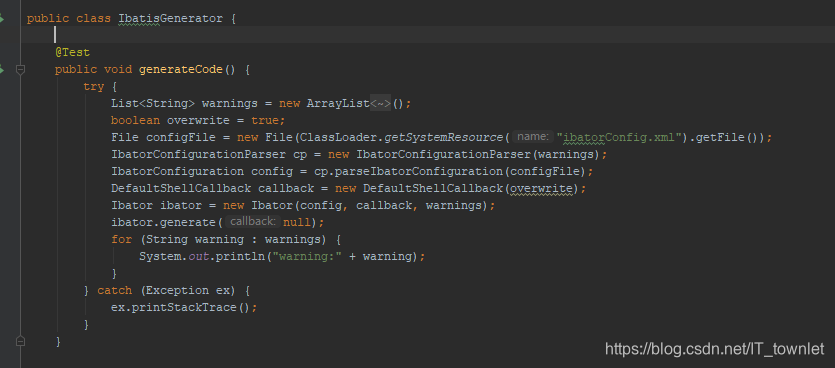Click the println method call

click(x=240, y=256)
